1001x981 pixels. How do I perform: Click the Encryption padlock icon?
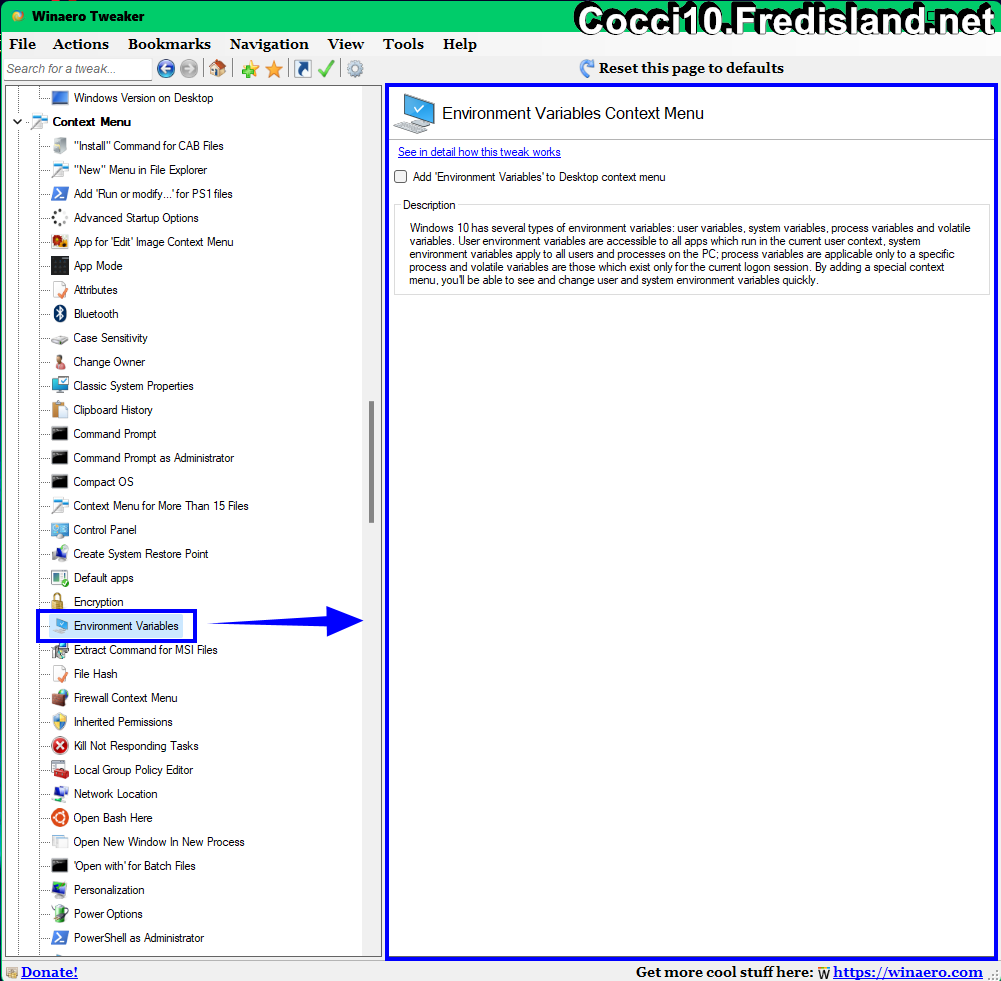point(58,601)
